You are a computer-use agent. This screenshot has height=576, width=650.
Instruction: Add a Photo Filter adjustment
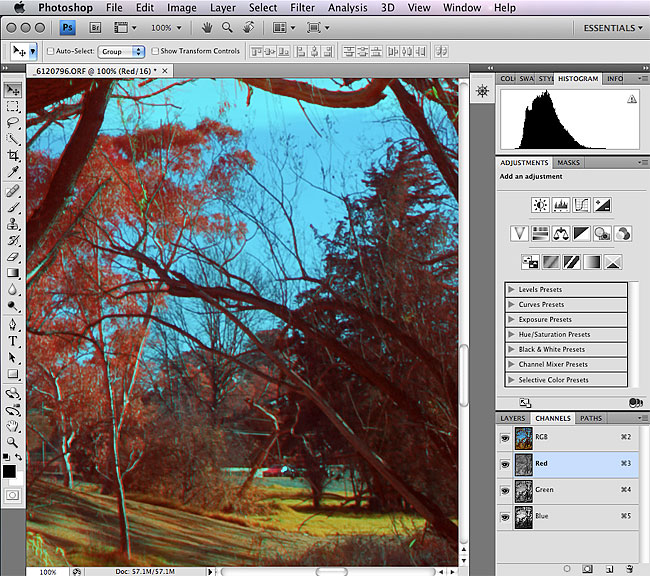tap(601, 233)
